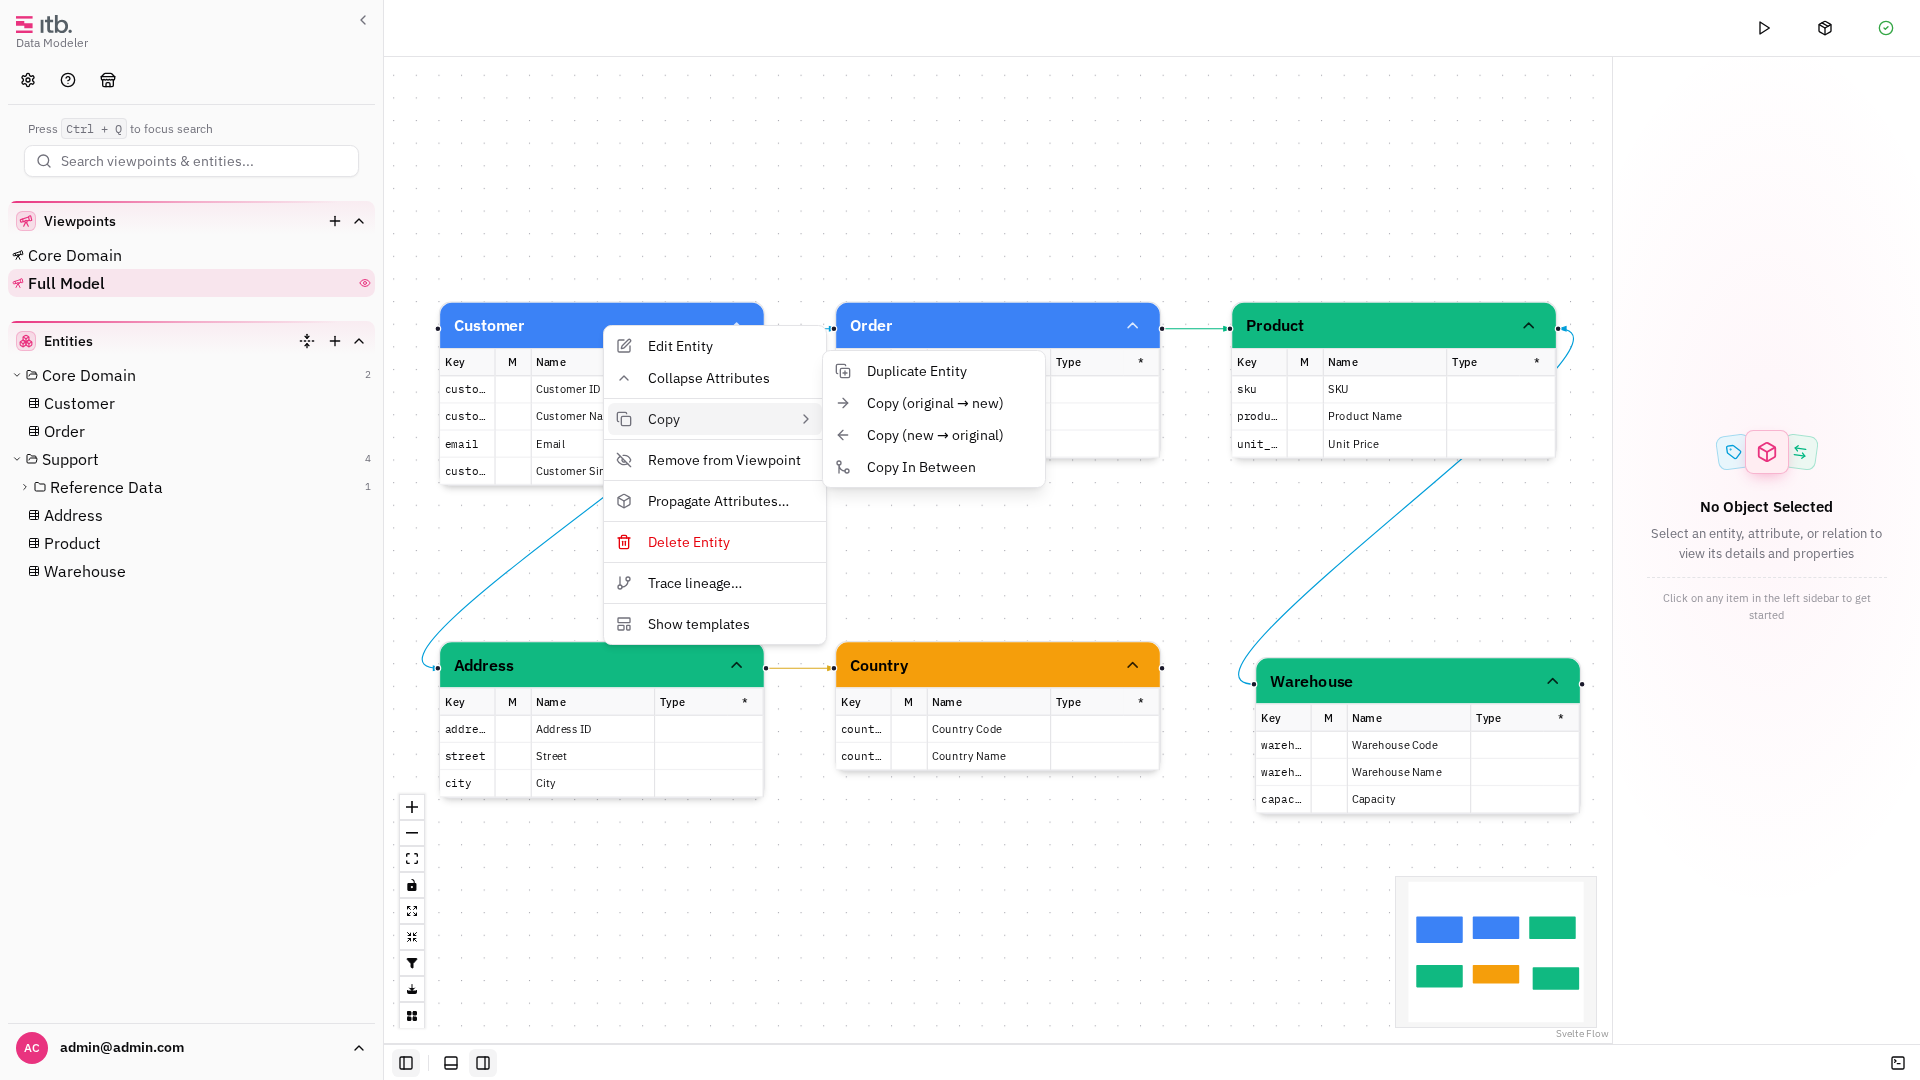
Task: Click the fit view icon in canvas controls
Action: pos(412,859)
